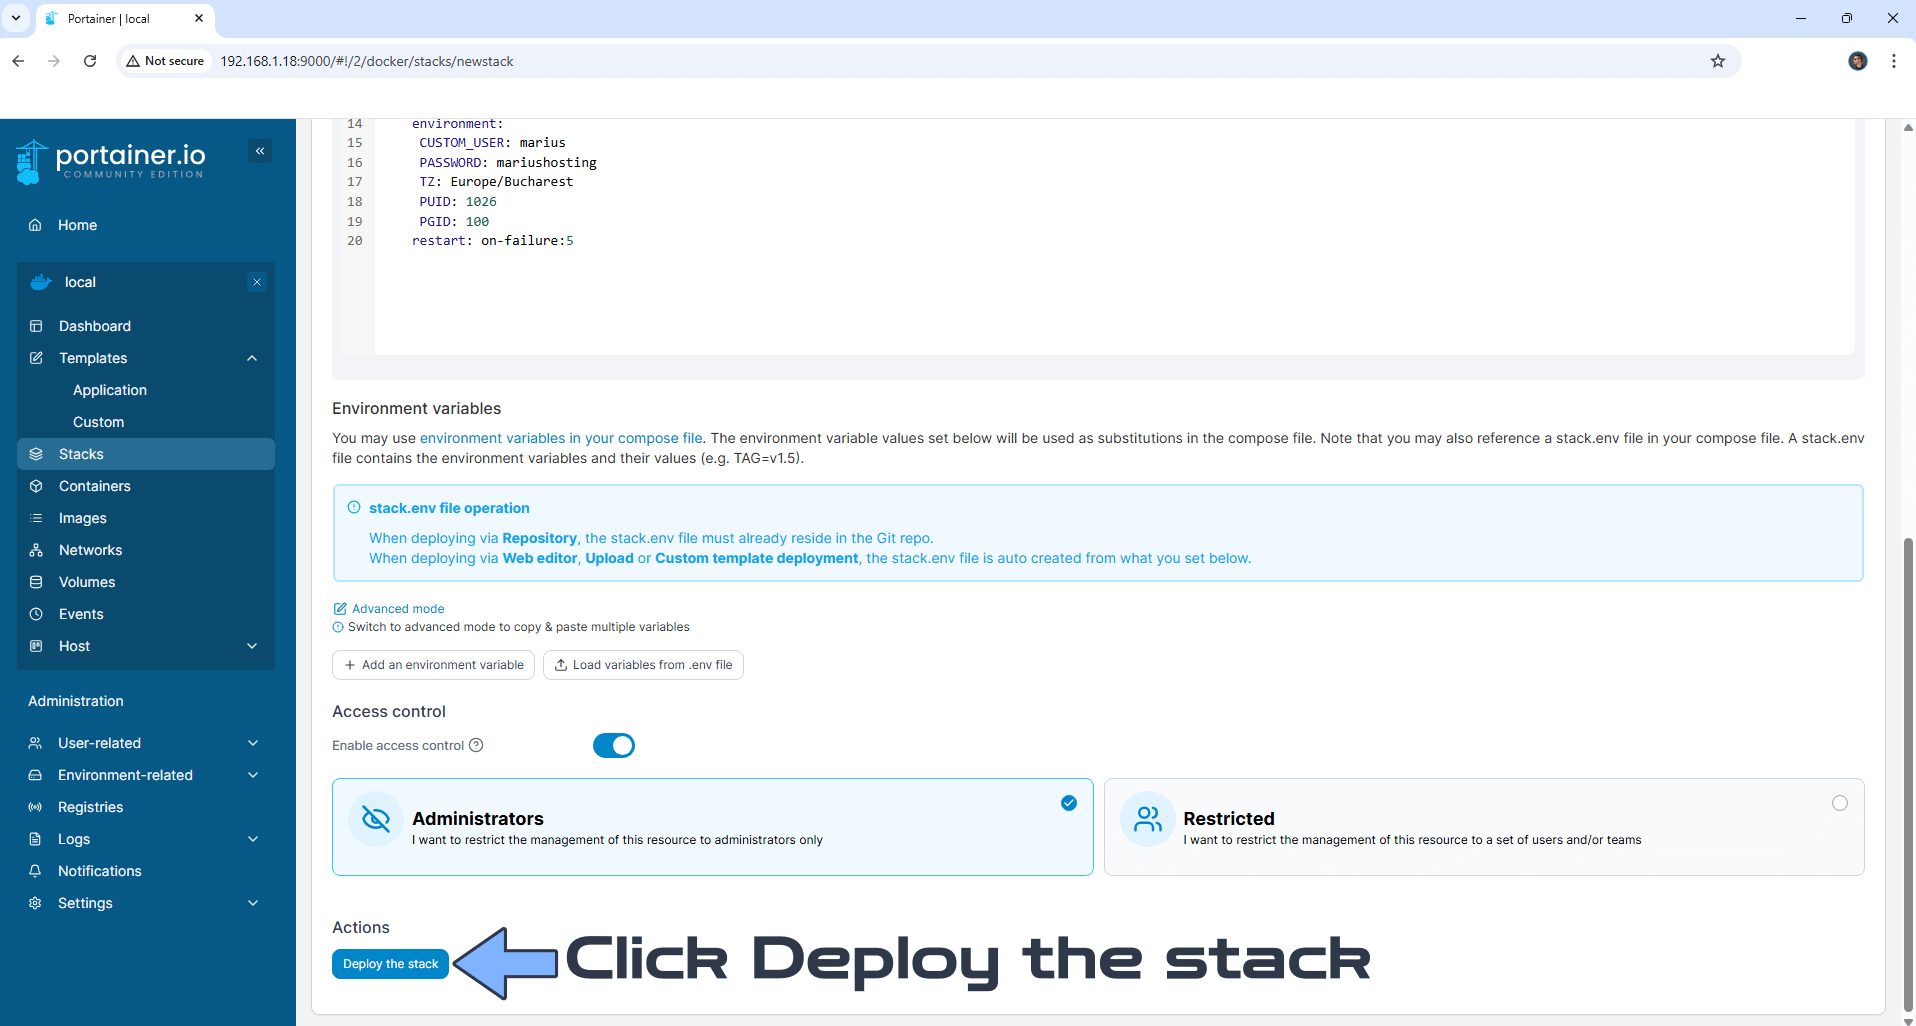Image resolution: width=1916 pixels, height=1026 pixels.
Task: Click the Networks nodes icon
Action: click(36, 550)
